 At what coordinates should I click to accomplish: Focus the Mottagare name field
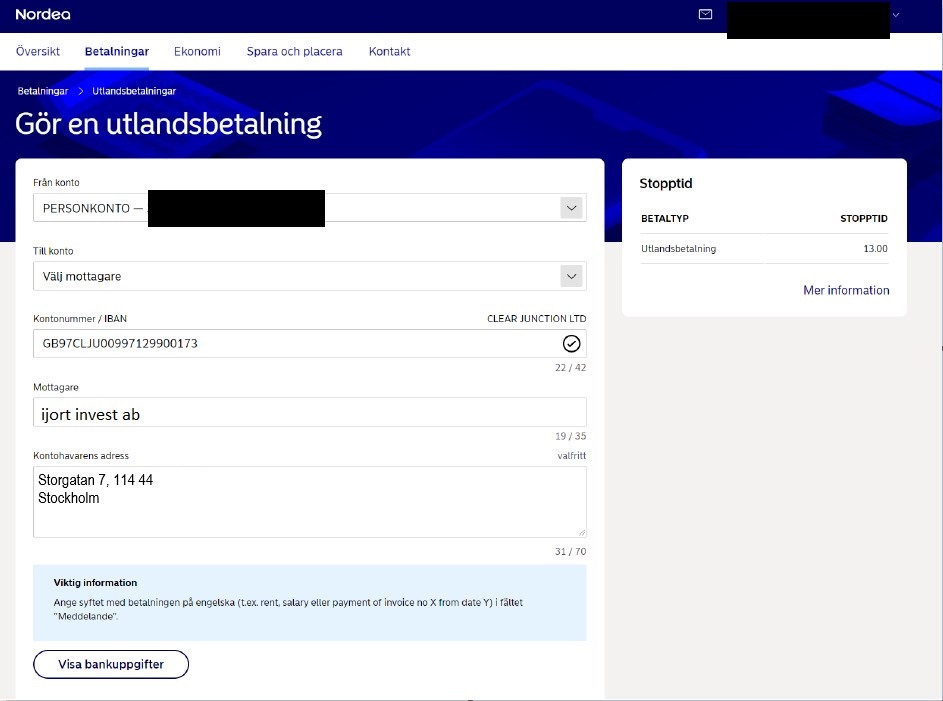309,412
